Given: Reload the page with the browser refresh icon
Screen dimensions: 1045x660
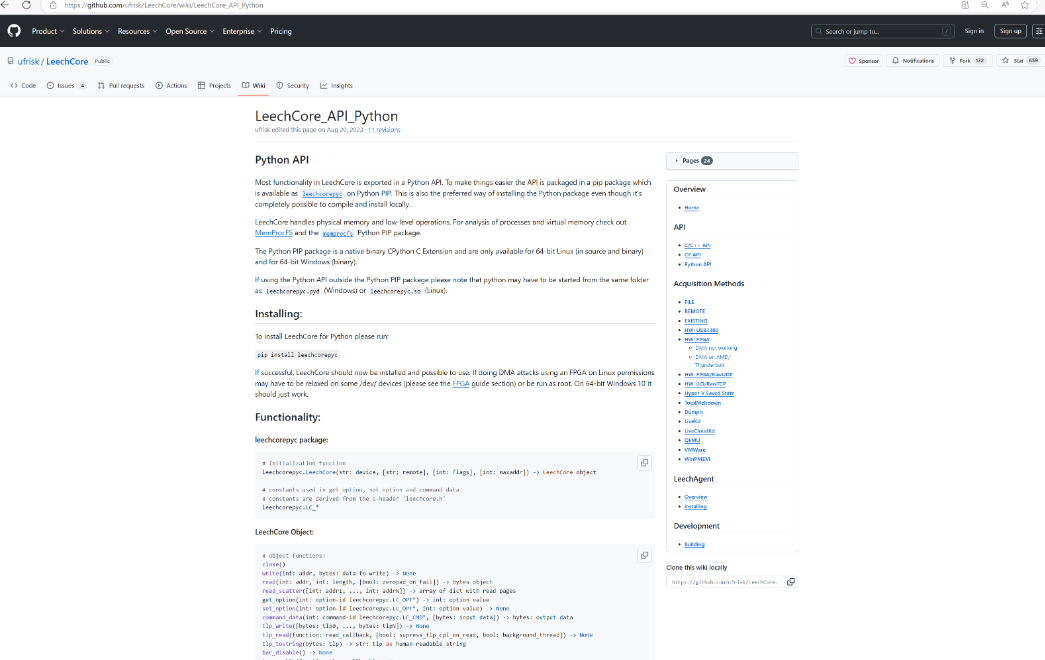Looking at the screenshot, I should pyautogui.click(x=26, y=5).
